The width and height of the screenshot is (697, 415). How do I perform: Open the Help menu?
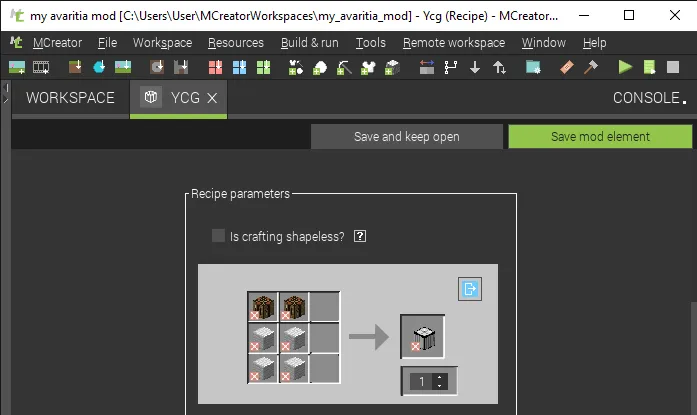594,43
